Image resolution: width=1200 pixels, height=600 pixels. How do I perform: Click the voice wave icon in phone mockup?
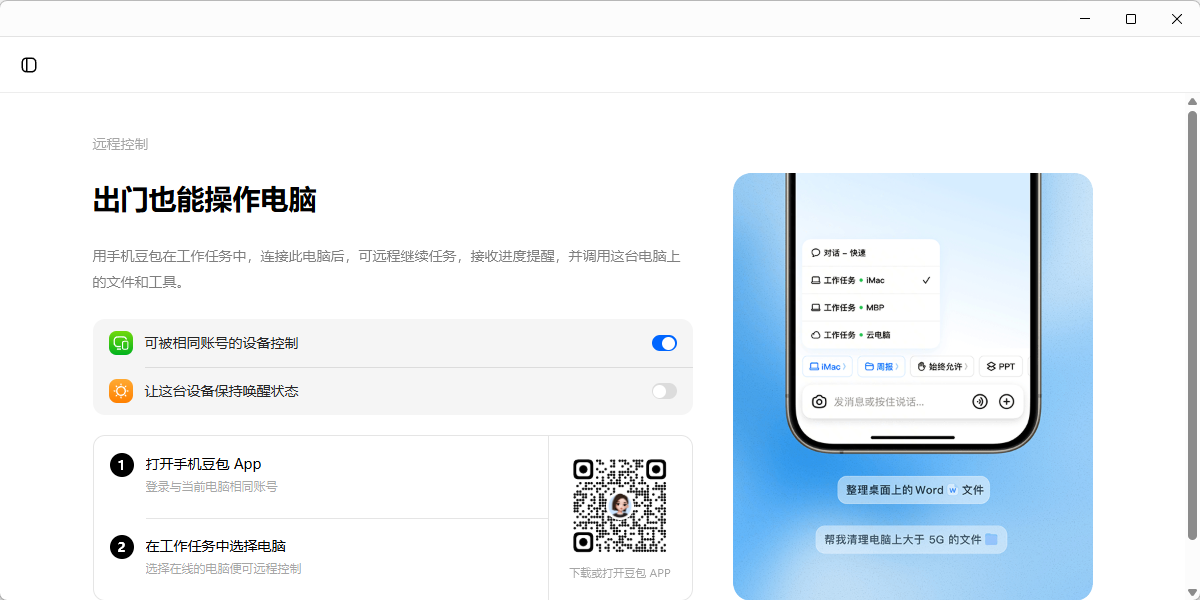[980, 402]
